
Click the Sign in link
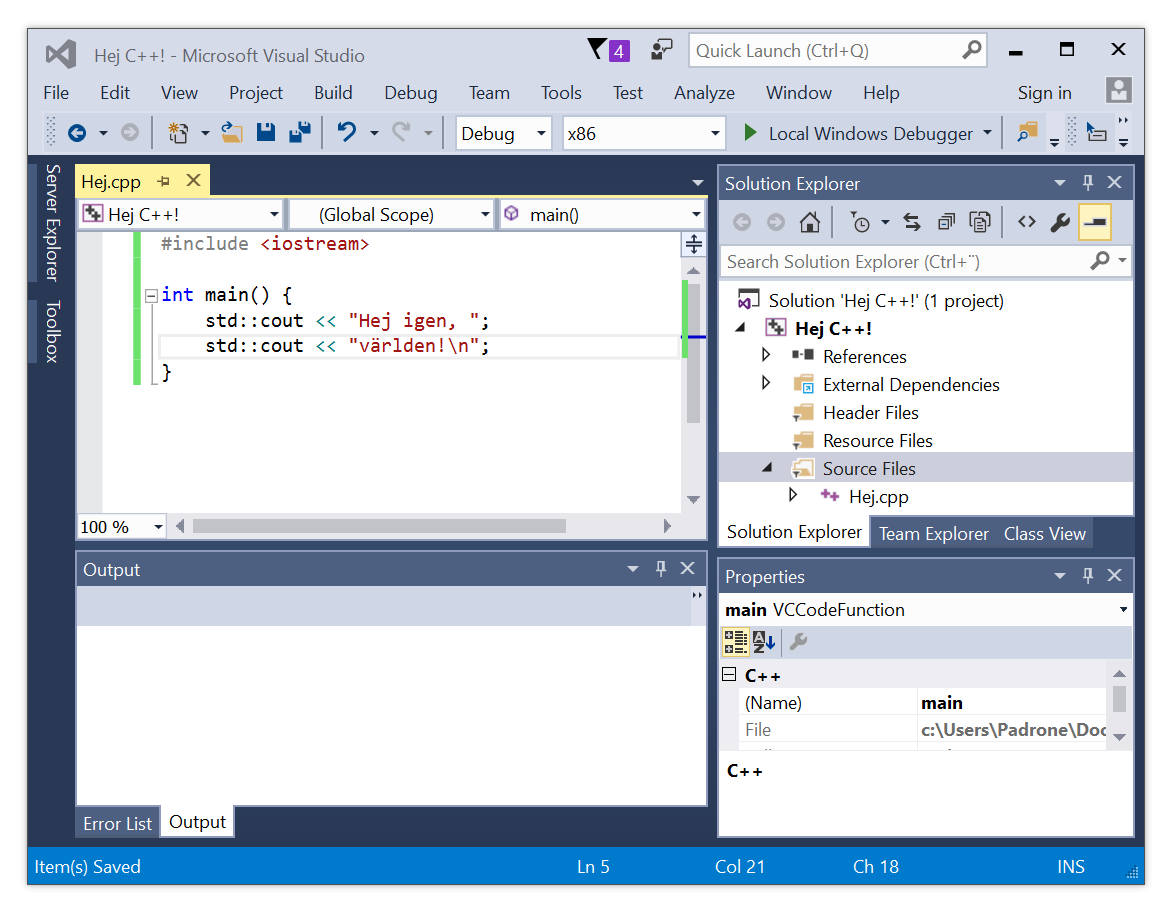pyautogui.click(x=1044, y=93)
